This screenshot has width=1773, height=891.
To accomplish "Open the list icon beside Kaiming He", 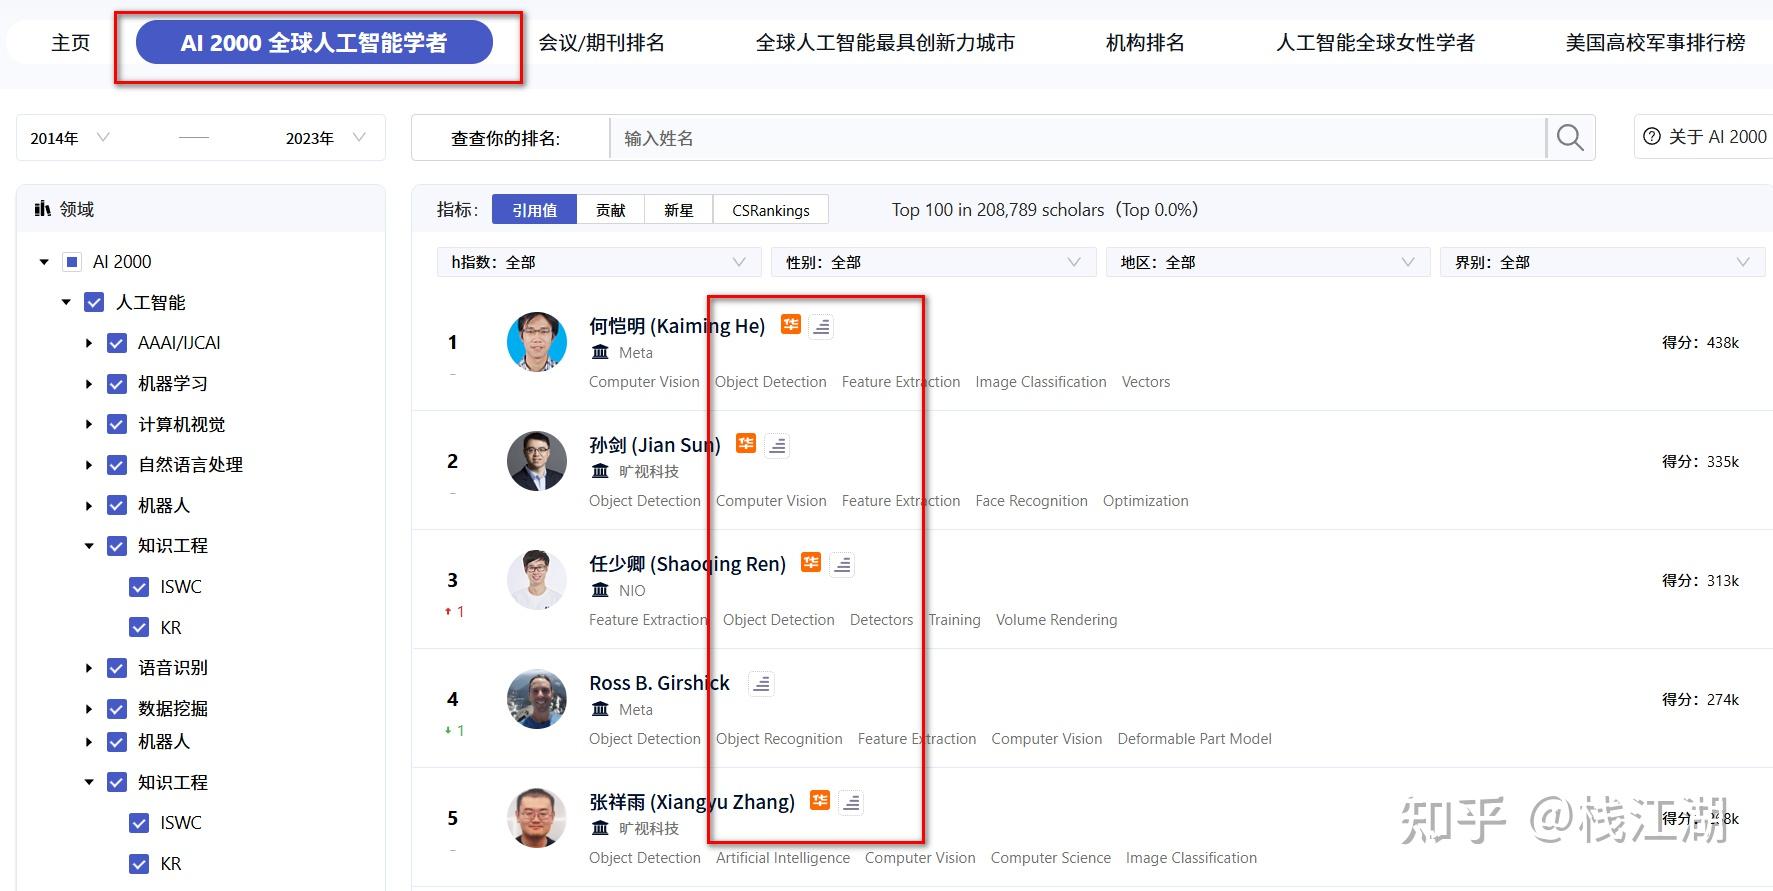I will tap(821, 326).
